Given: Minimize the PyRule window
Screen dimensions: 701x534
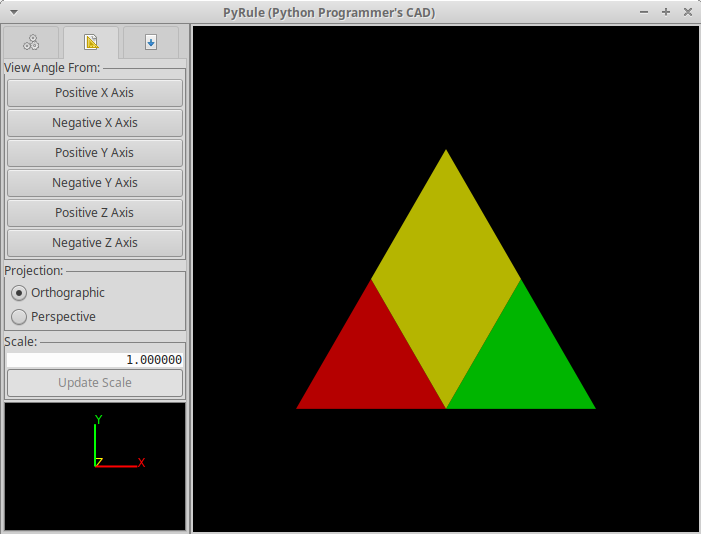Looking at the screenshot, I should pos(644,12).
